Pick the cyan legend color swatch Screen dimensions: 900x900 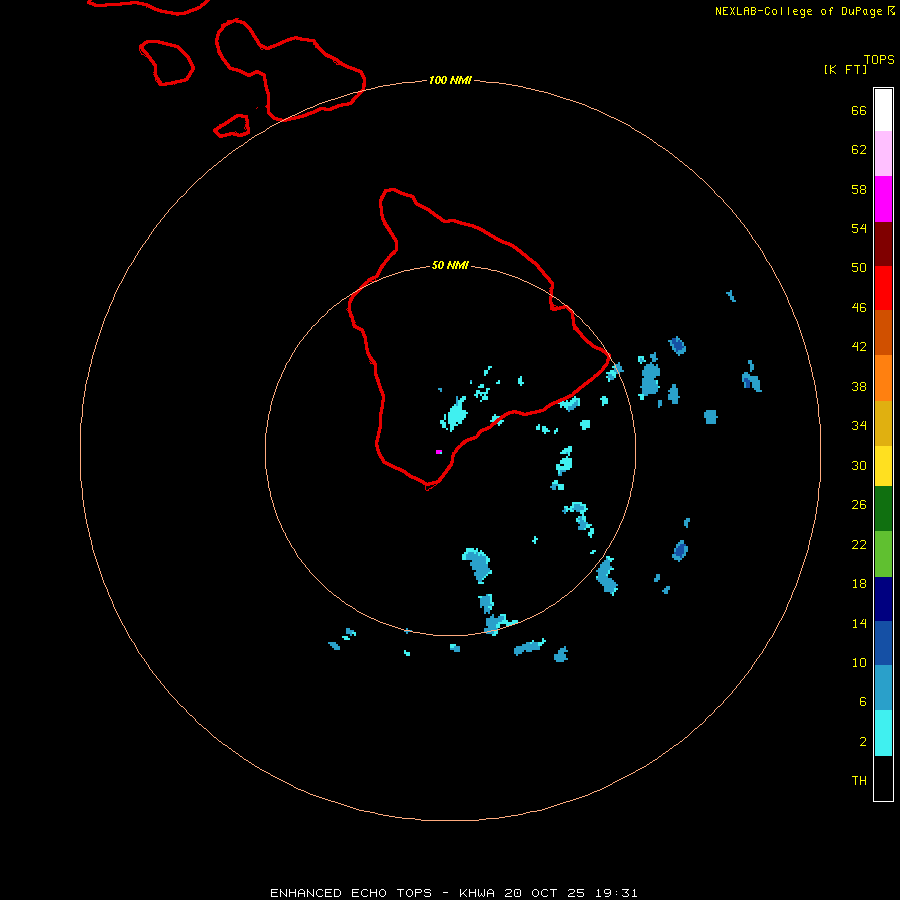[883, 733]
